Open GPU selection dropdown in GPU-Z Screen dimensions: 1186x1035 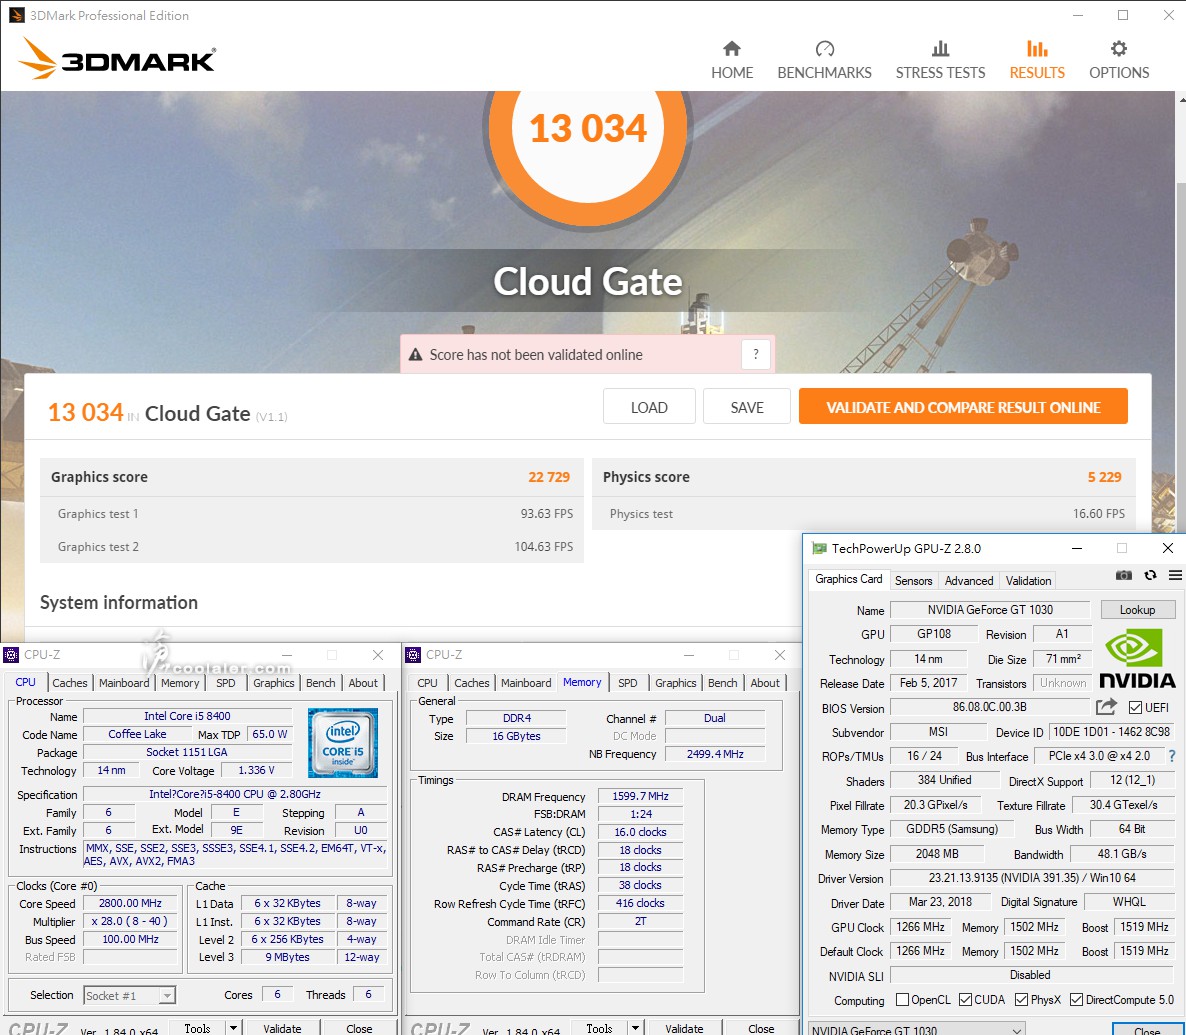[x=917, y=1029]
